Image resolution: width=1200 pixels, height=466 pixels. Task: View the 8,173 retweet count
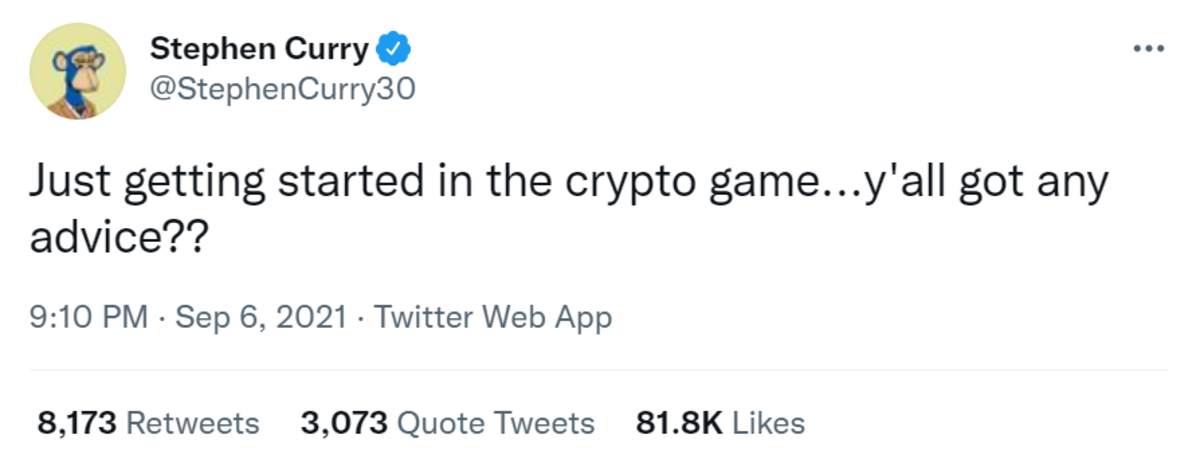click(78, 423)
